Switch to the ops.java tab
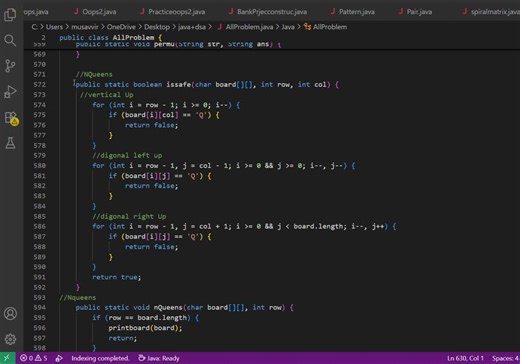The height and width of the screenshot is (364, 520). [x=36, y=12]
